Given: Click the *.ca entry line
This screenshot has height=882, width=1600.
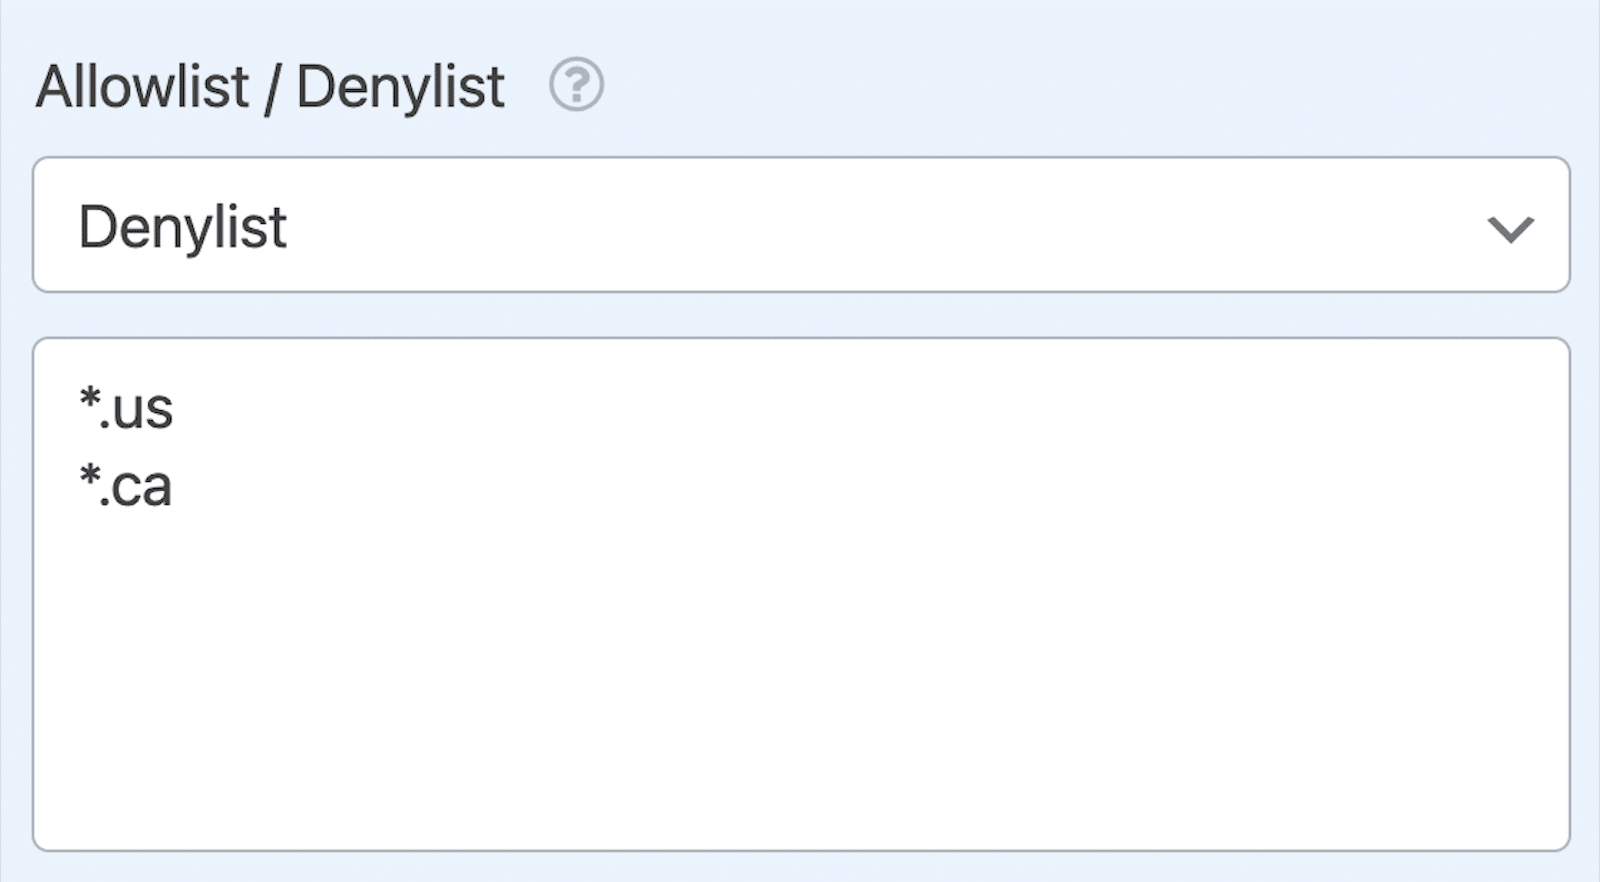Looking at the screenshot, I should [x=126, y=487].
